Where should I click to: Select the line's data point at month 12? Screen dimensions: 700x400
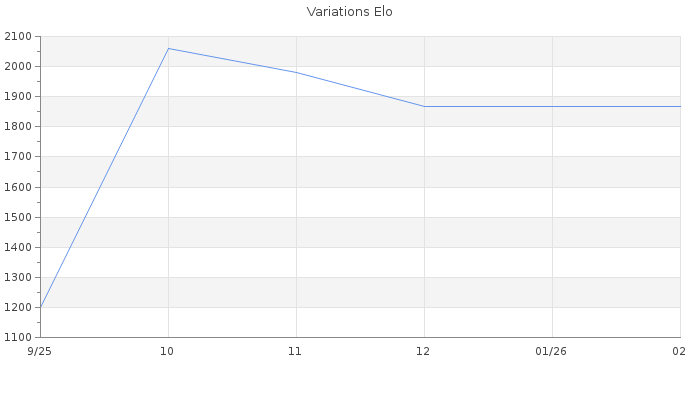(424, 106)
